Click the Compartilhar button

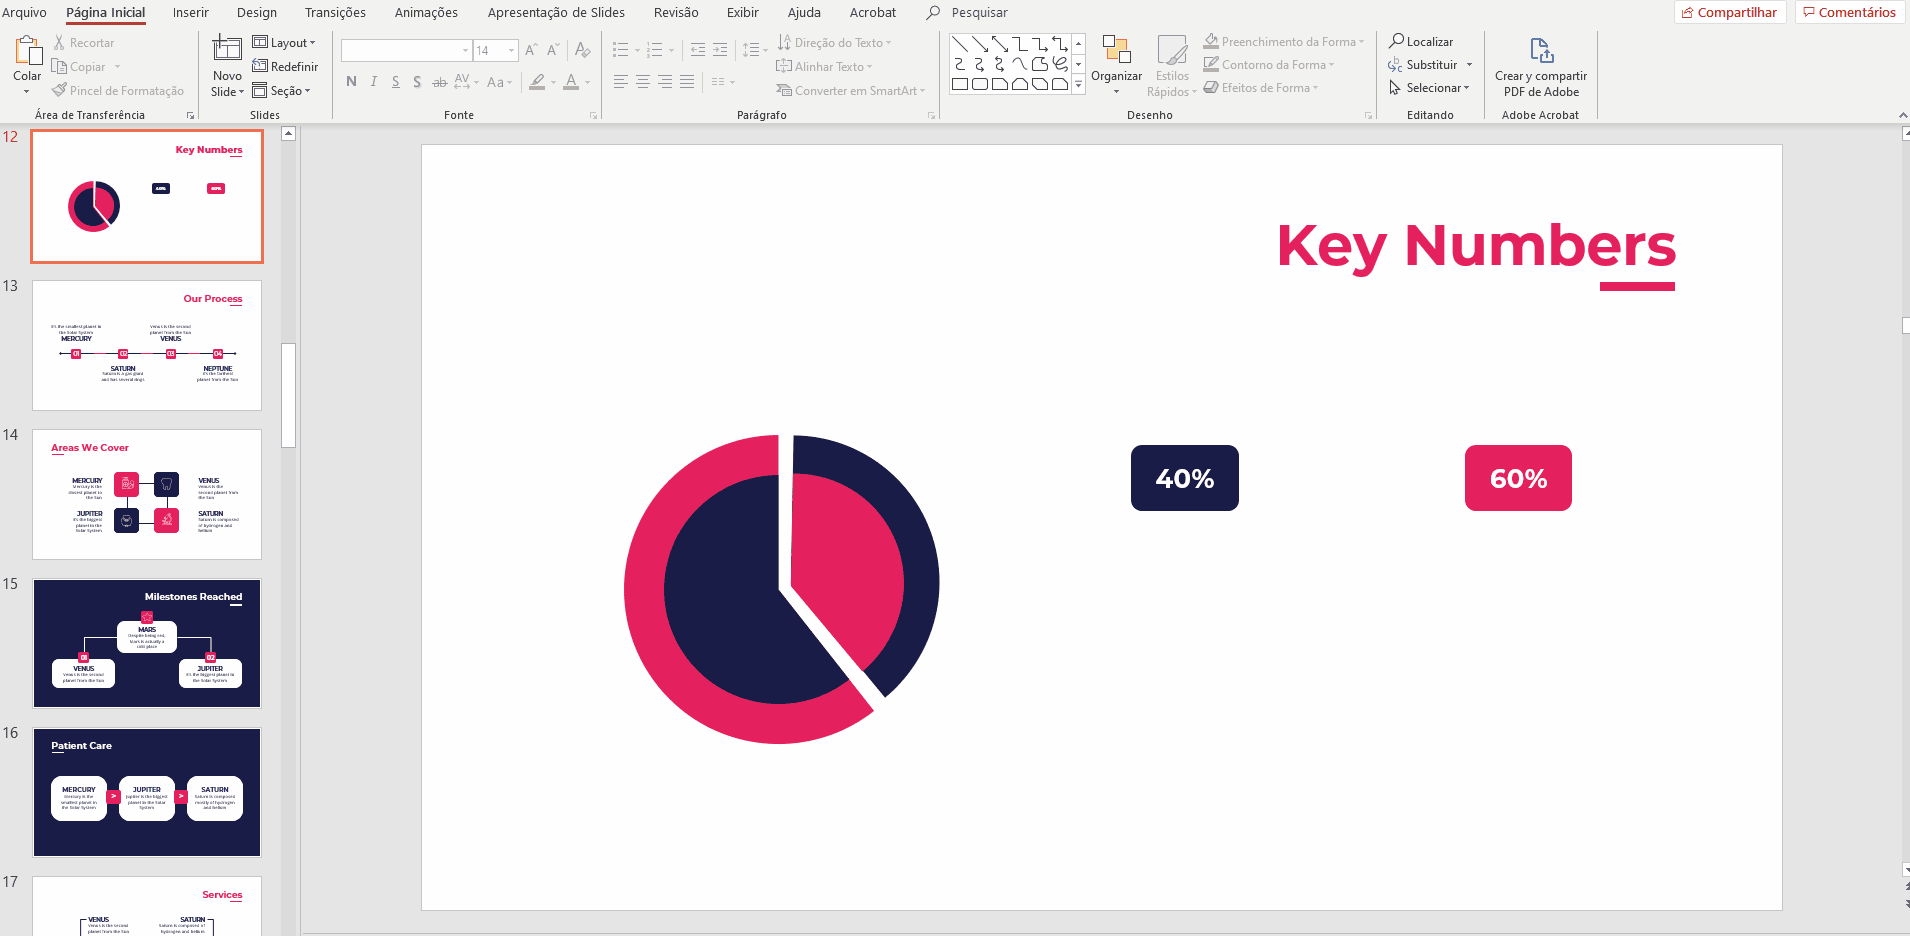(x=1730, y=13)
